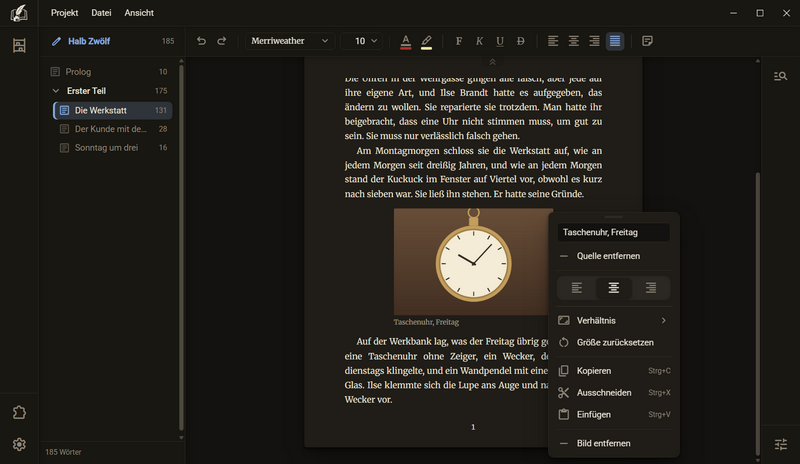Select justified text alignment
800x464 pixels.
tap(615, 41)
